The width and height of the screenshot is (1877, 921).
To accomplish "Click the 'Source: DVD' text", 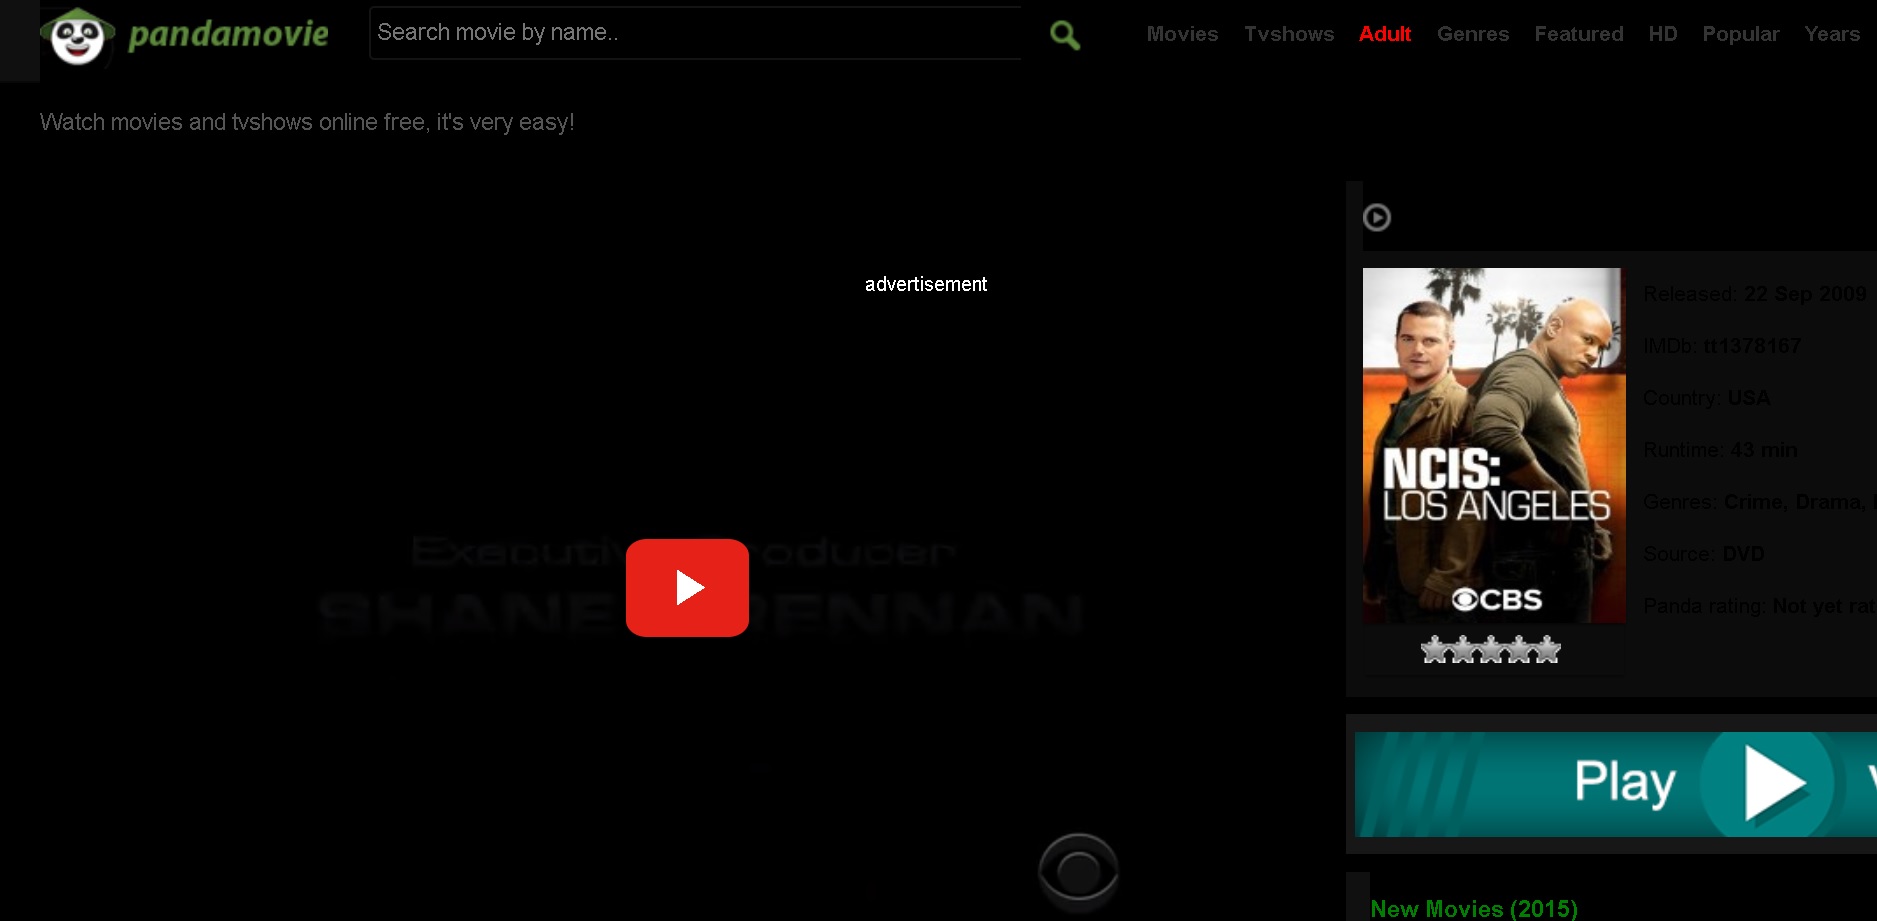I will point(1704,554).
